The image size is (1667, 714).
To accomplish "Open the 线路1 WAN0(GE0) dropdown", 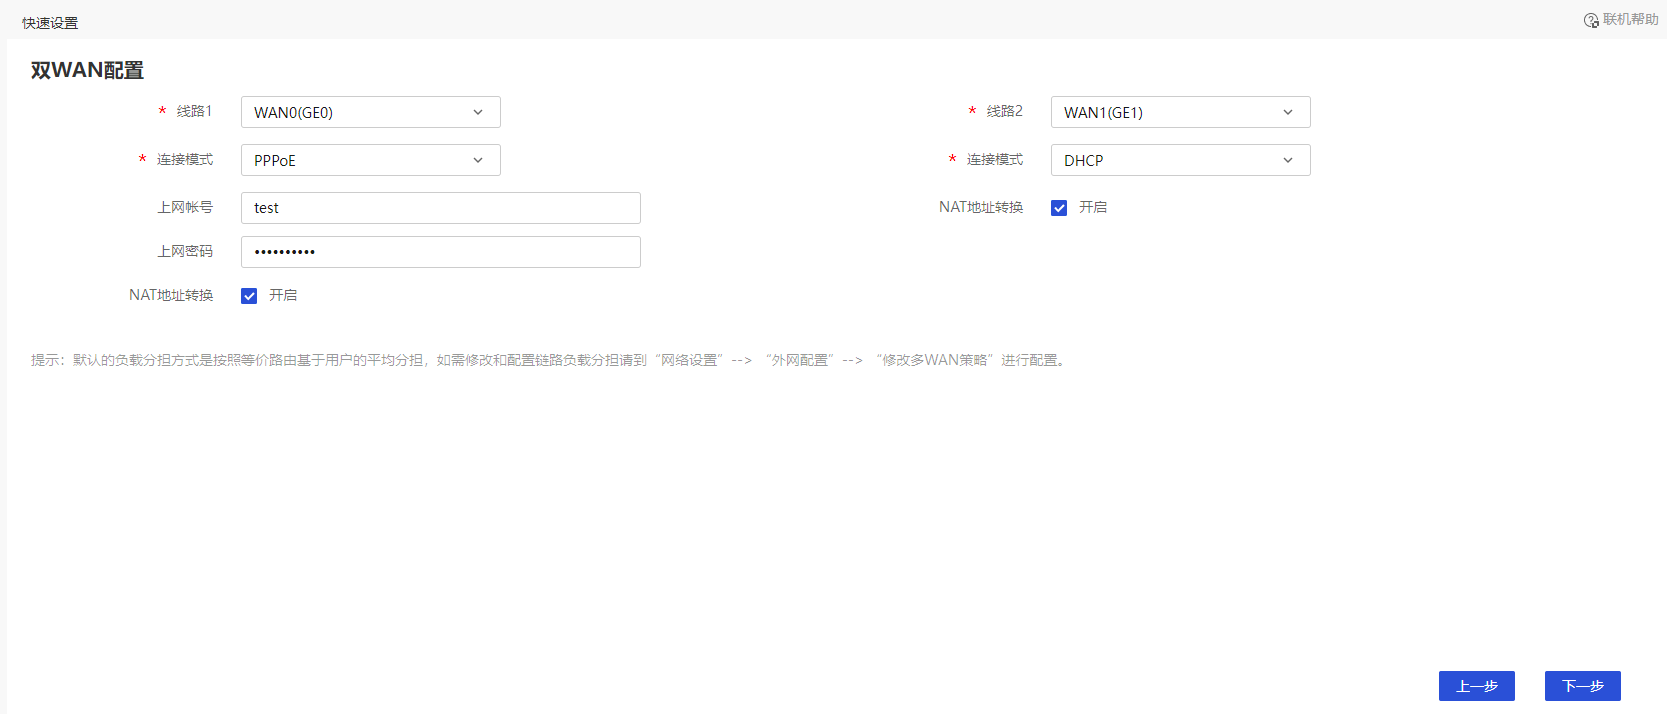I will tap(370, 112).
